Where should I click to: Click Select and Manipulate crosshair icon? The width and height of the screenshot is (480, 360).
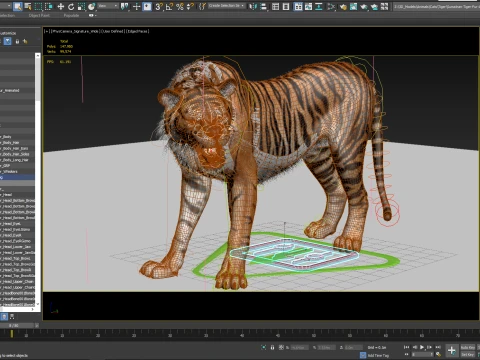pyautogui.click(x=136, y=6)
